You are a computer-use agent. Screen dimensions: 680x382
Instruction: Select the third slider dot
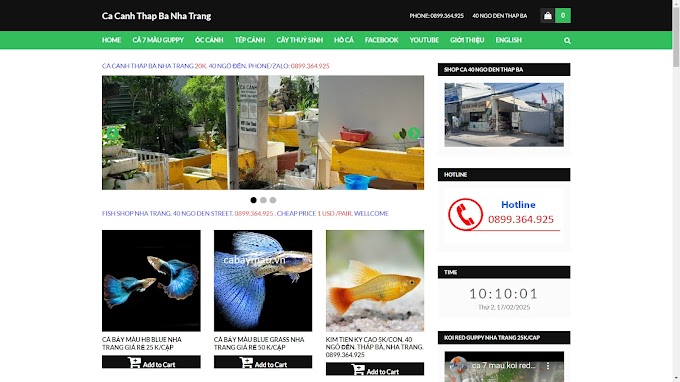click(273, 200)
